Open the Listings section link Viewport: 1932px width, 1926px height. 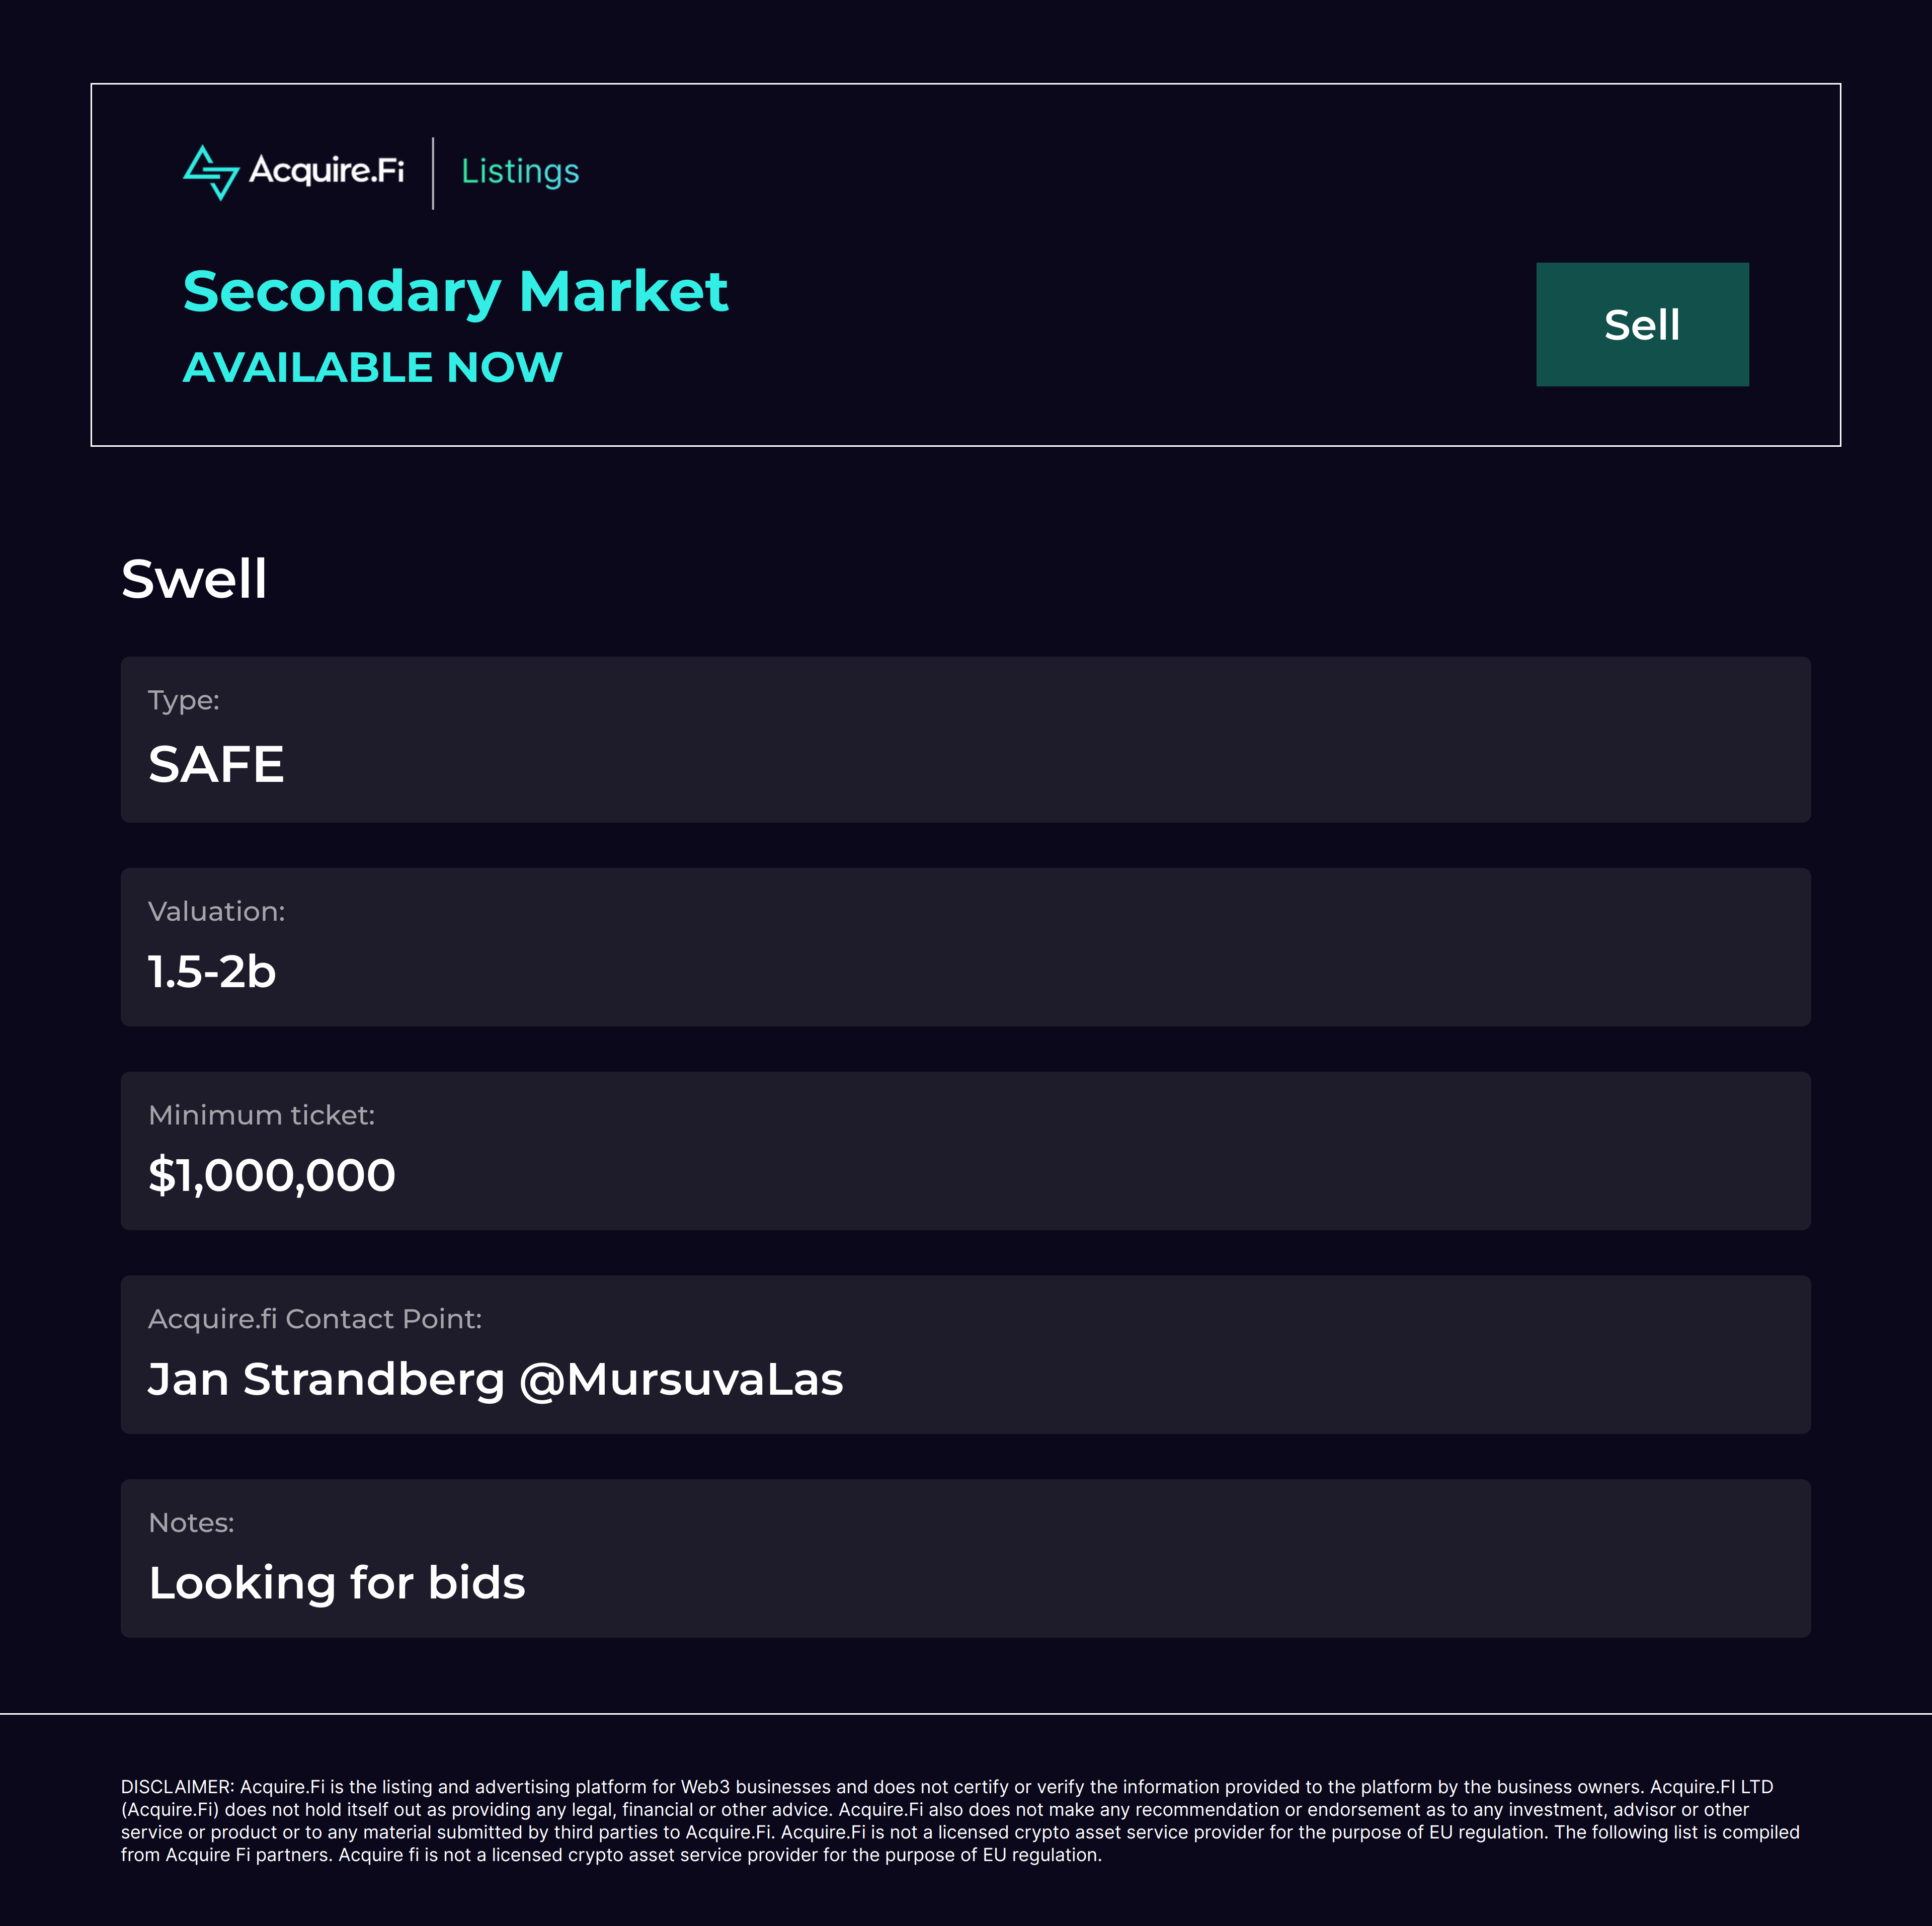click(x=520, y=172)
